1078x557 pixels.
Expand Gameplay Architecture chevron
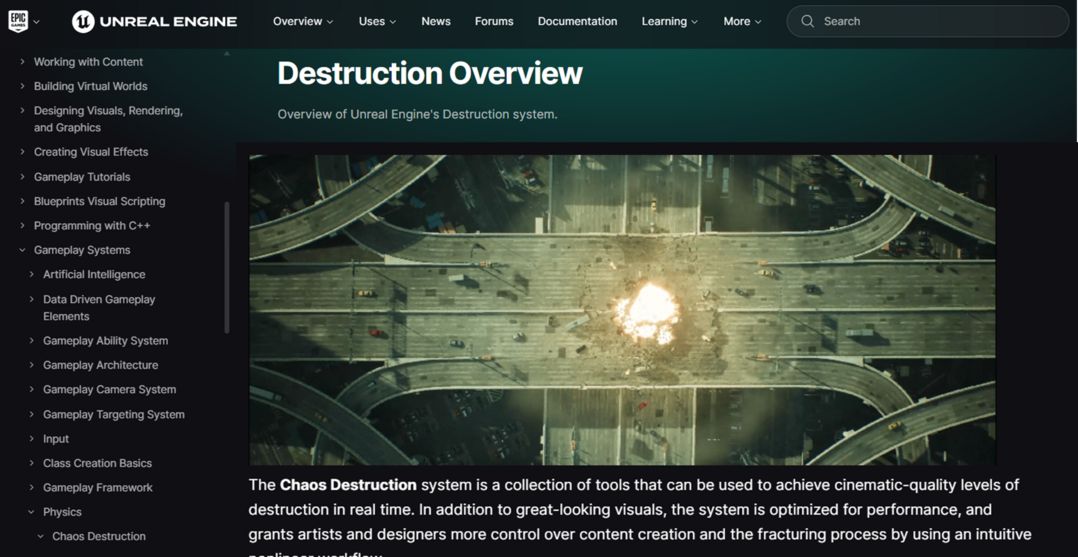coord(32,365)
